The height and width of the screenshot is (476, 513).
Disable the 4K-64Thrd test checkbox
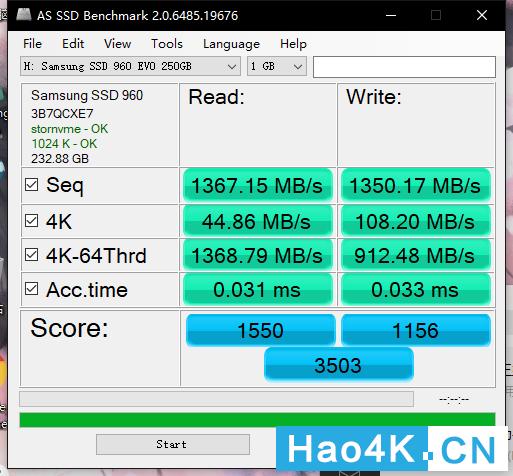pyautogui.click(x=32, y=255)
